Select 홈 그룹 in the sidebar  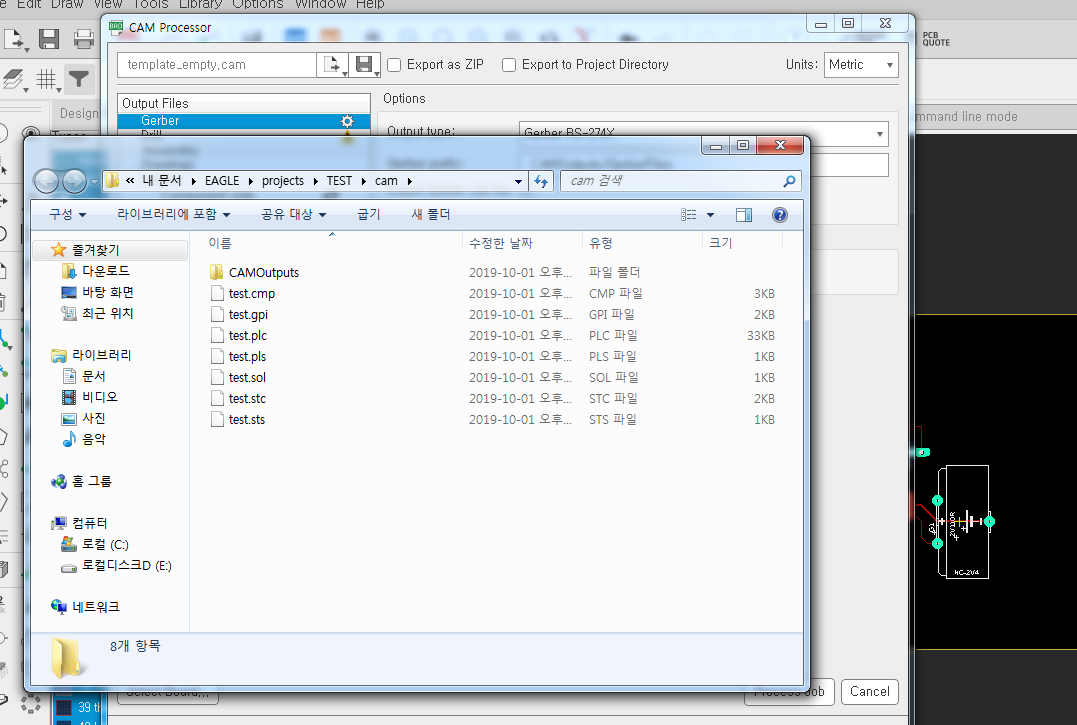[x=91, y=481]
